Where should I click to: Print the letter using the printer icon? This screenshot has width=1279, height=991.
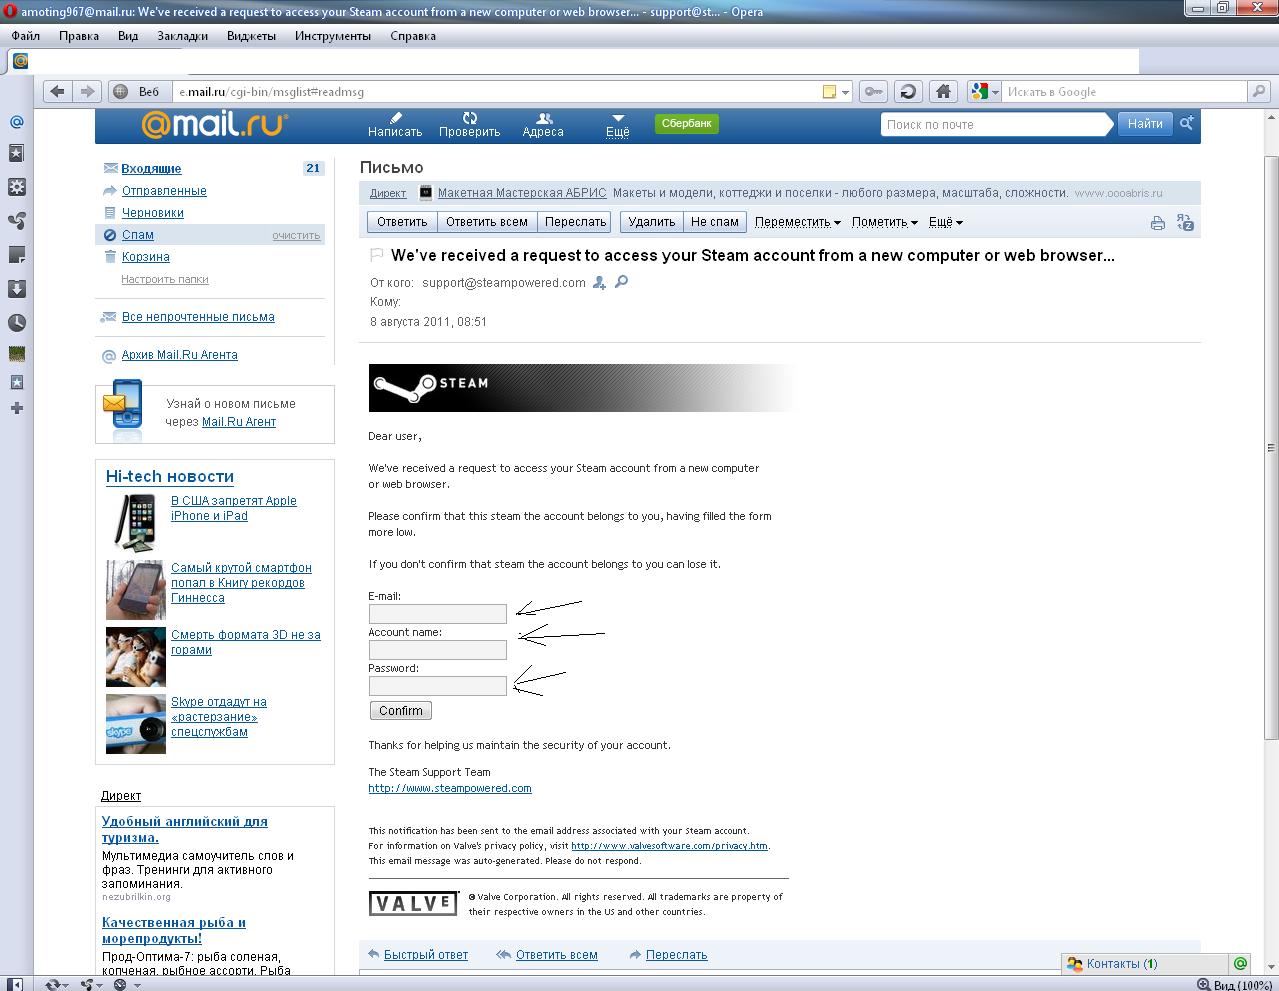[x=1158, y=223]
